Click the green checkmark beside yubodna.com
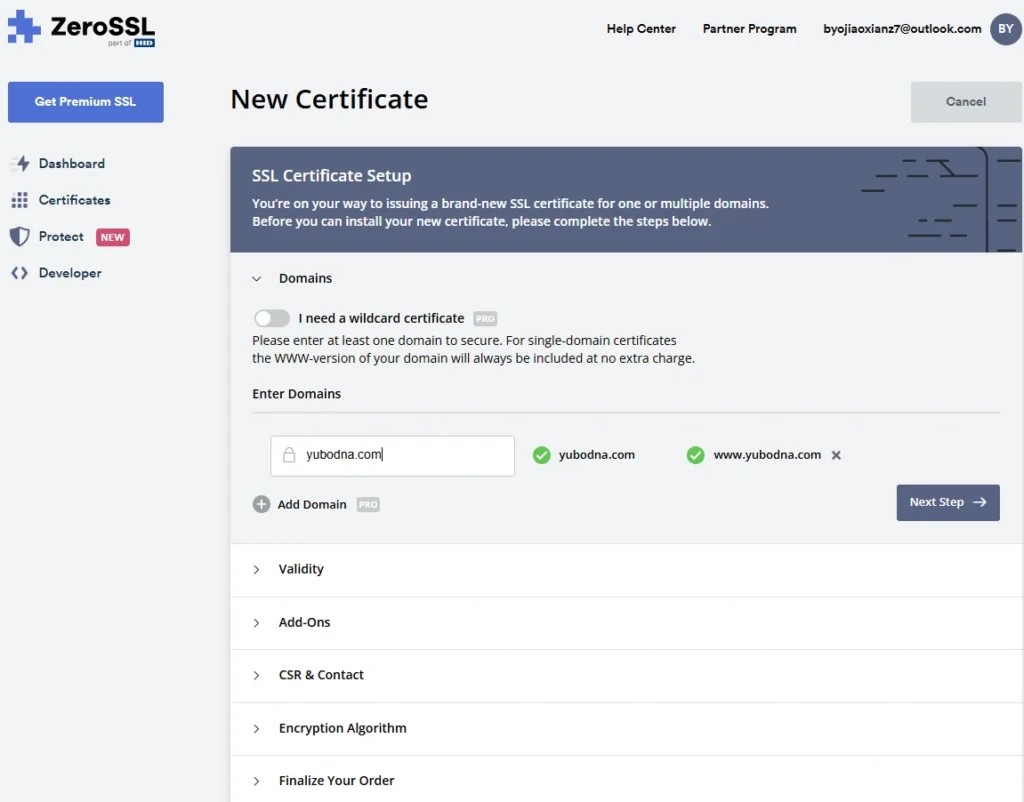This screenshot has height=802, width=1024. point(541,455)
